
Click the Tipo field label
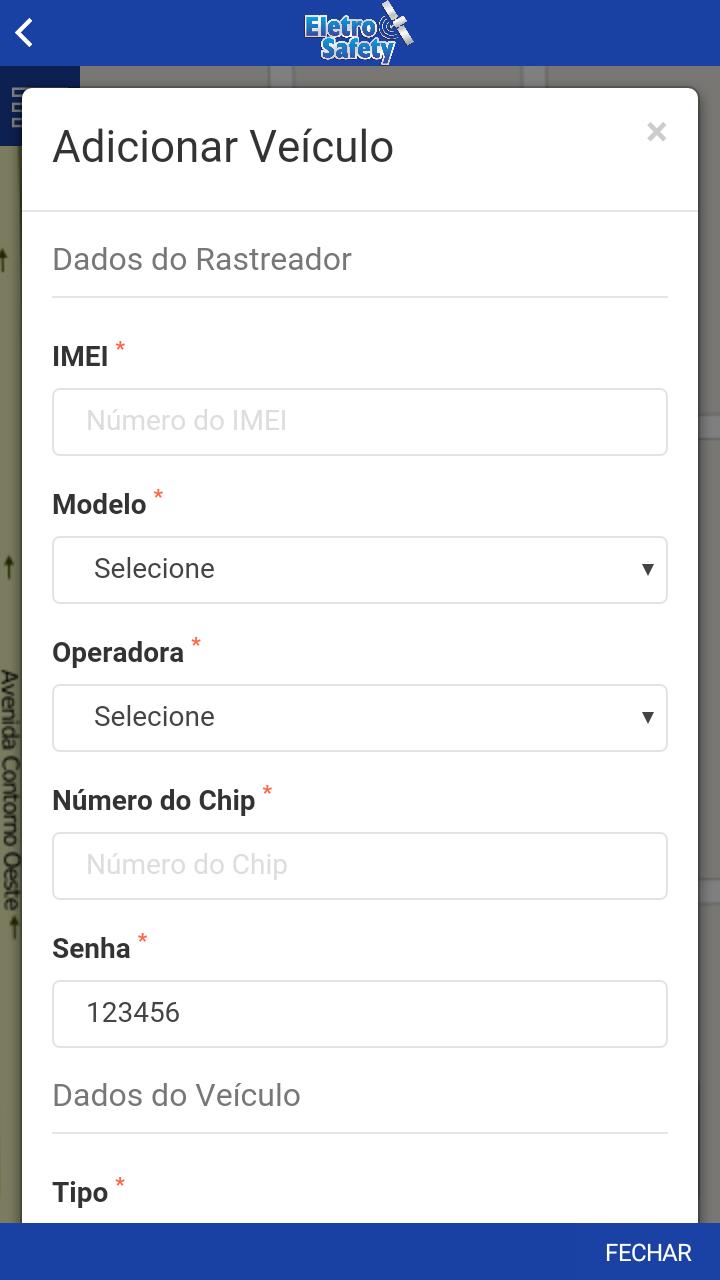point(80,1192)
